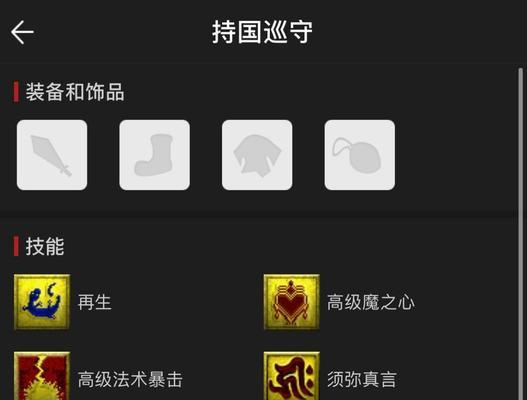Select the empty armor clothing slot
The image size is (527, 400).
pyautogui.click(x=257, y=155)
